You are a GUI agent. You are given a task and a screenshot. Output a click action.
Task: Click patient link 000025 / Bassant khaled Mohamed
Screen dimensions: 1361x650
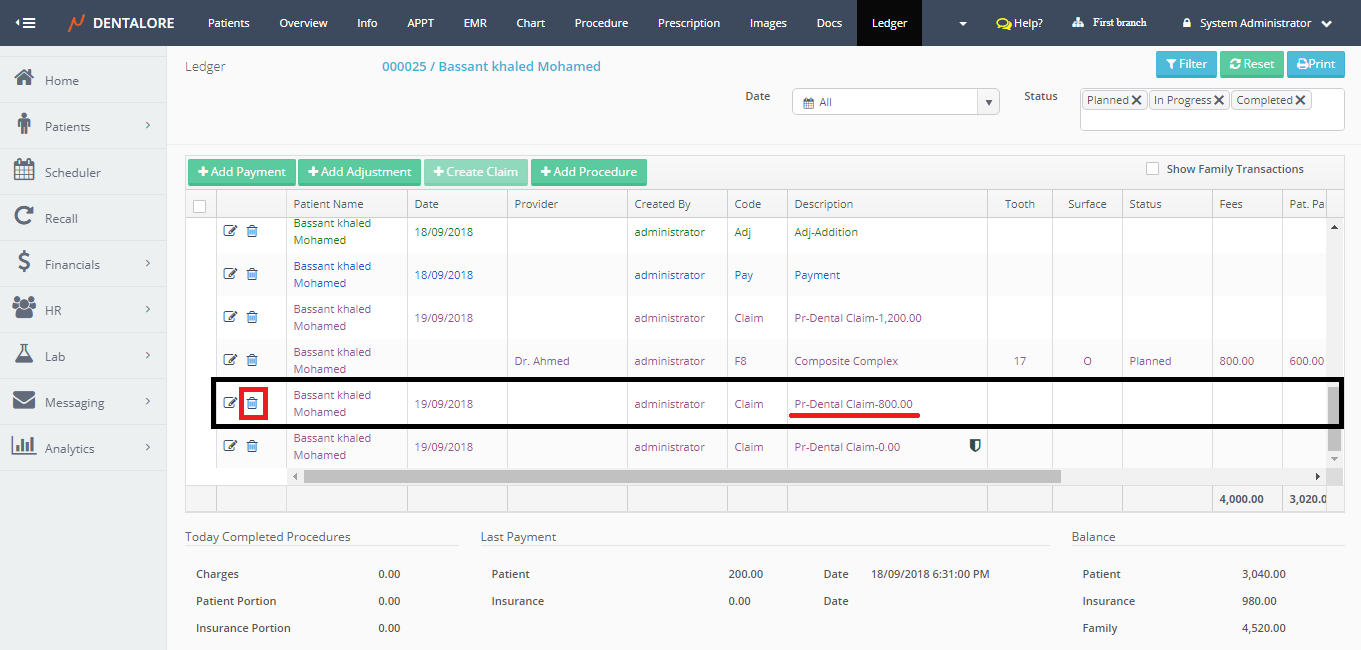pyautogui.click(x=491, y=66)
